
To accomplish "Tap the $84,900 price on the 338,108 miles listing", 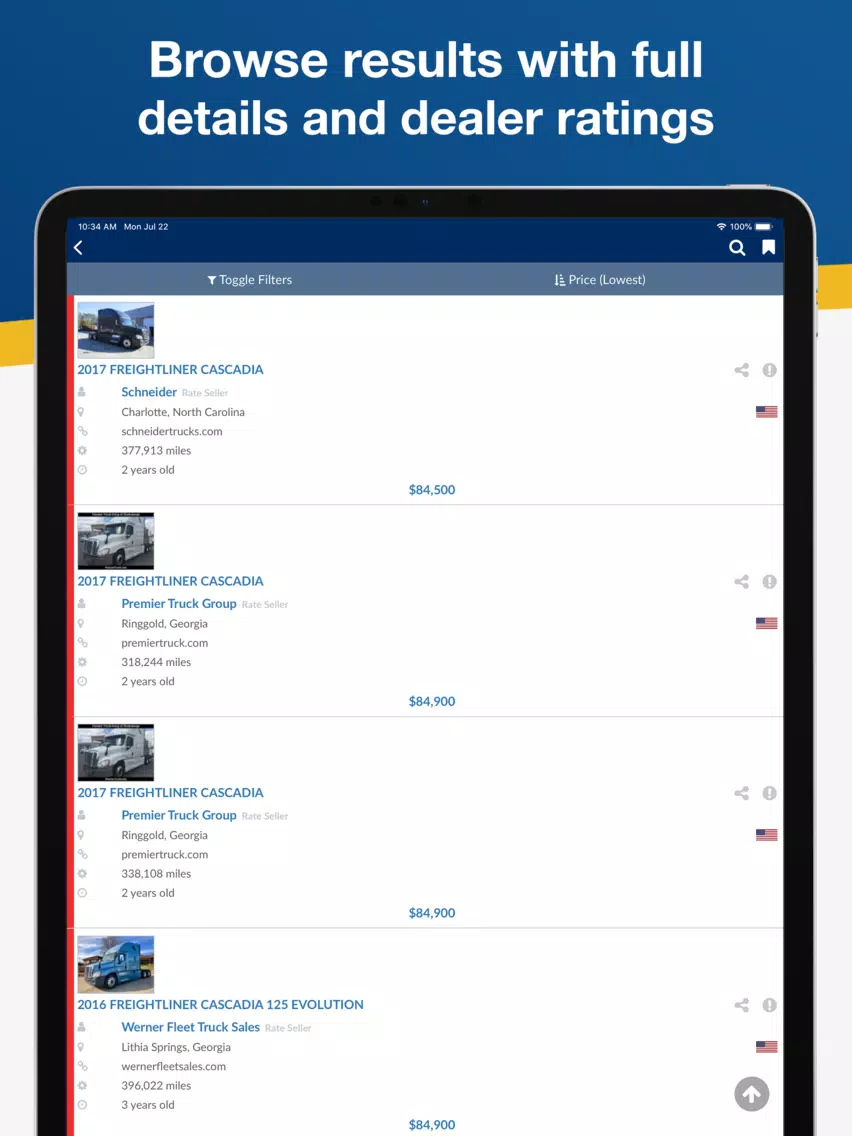I will pyautogui.click(x=432, y=913).
